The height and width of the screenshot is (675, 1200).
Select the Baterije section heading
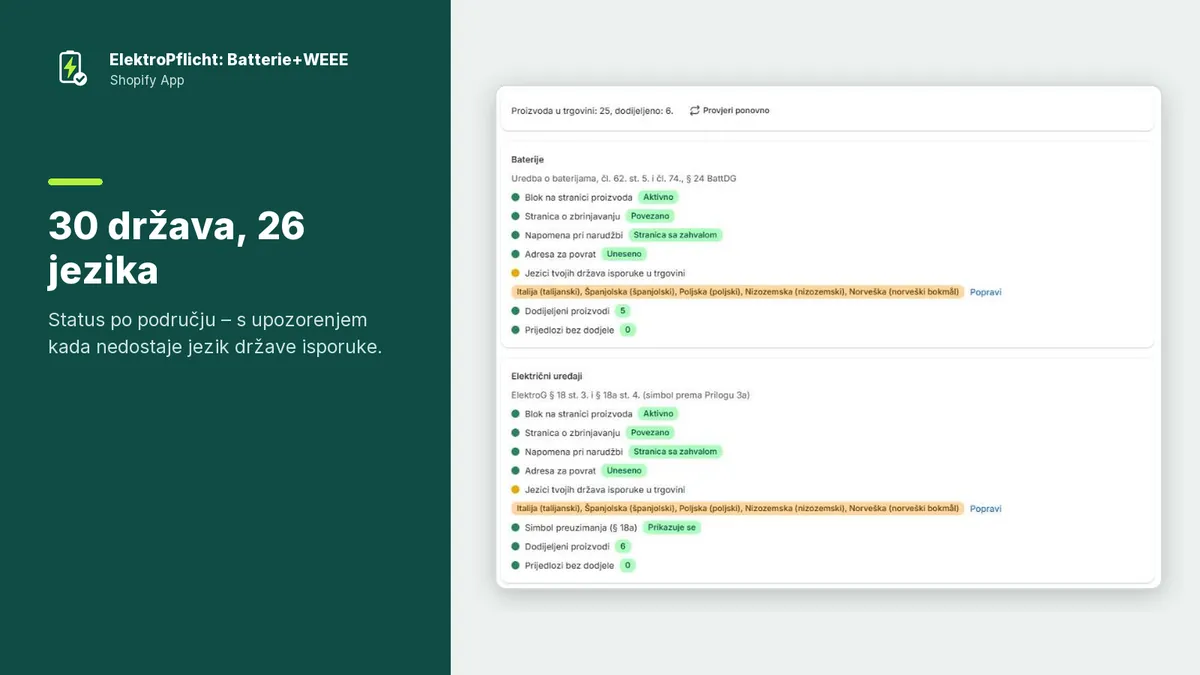528,160
